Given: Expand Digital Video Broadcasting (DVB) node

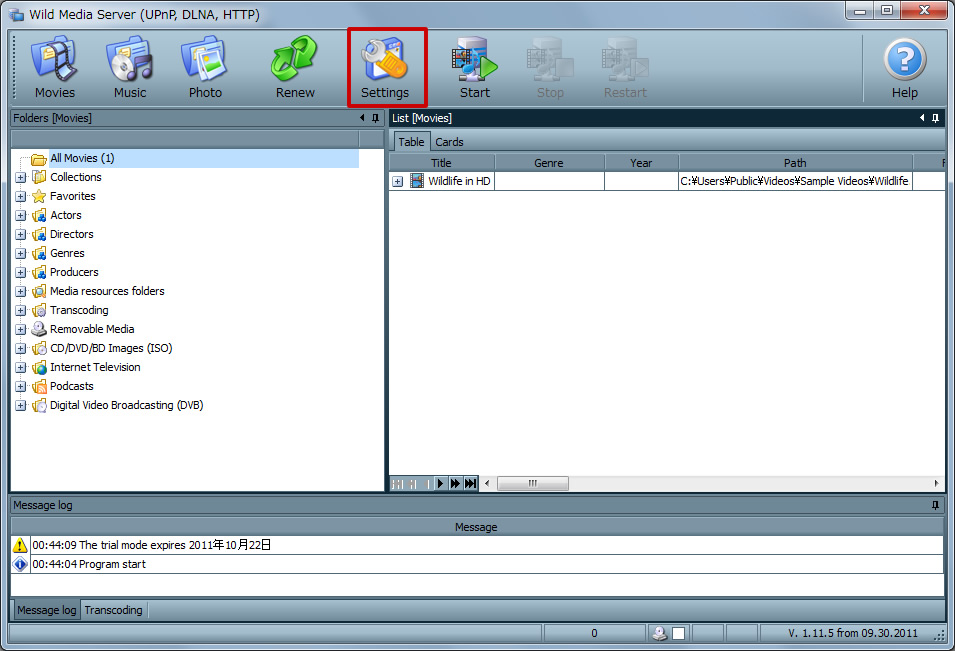Looking at the screenshot, I should coord(21,406).
